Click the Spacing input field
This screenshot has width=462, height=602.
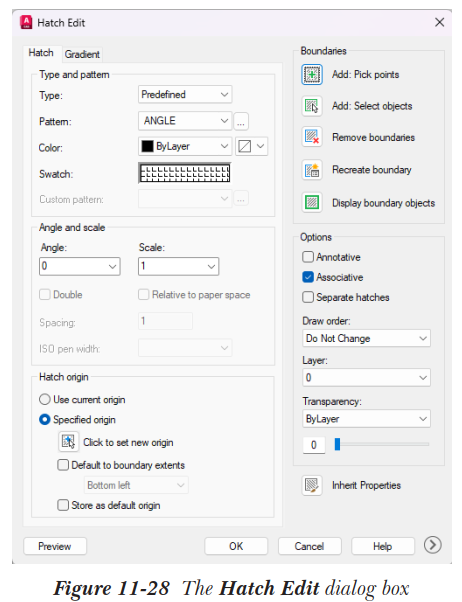165,321
